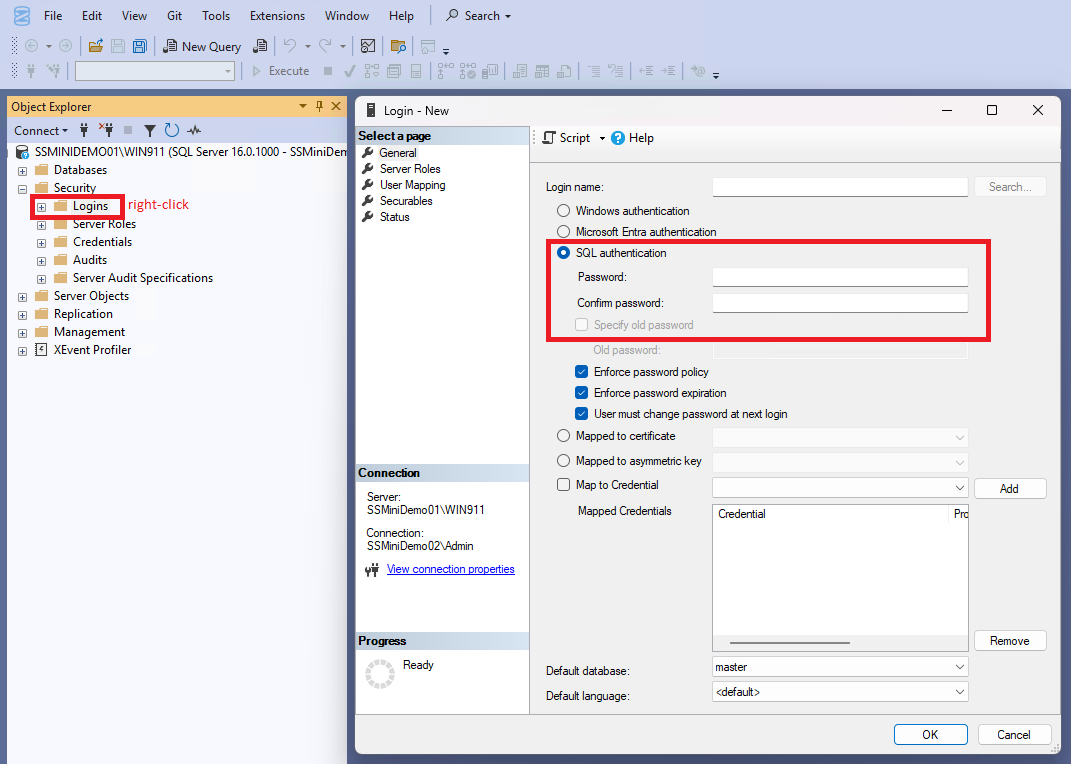Click the Add button next to Map to Credential

(1010, 488)
